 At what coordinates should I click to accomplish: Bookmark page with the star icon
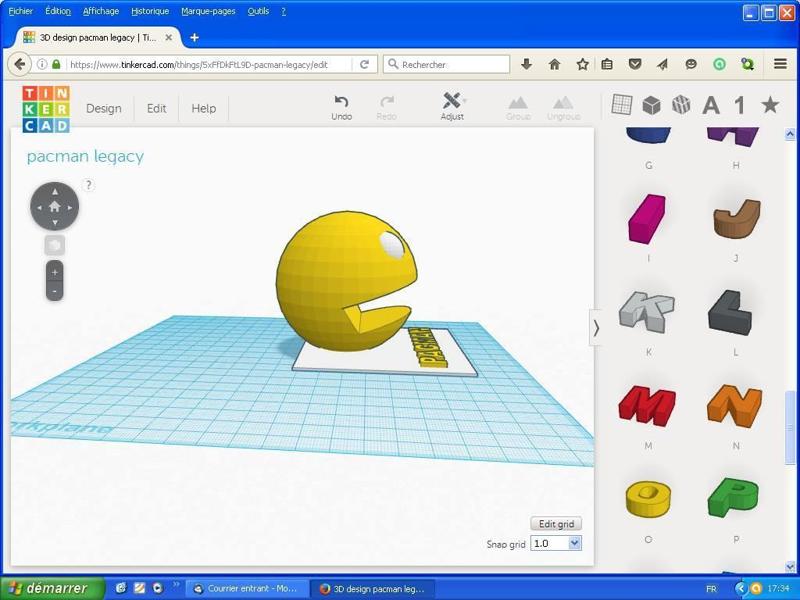[x=582, y=64]
